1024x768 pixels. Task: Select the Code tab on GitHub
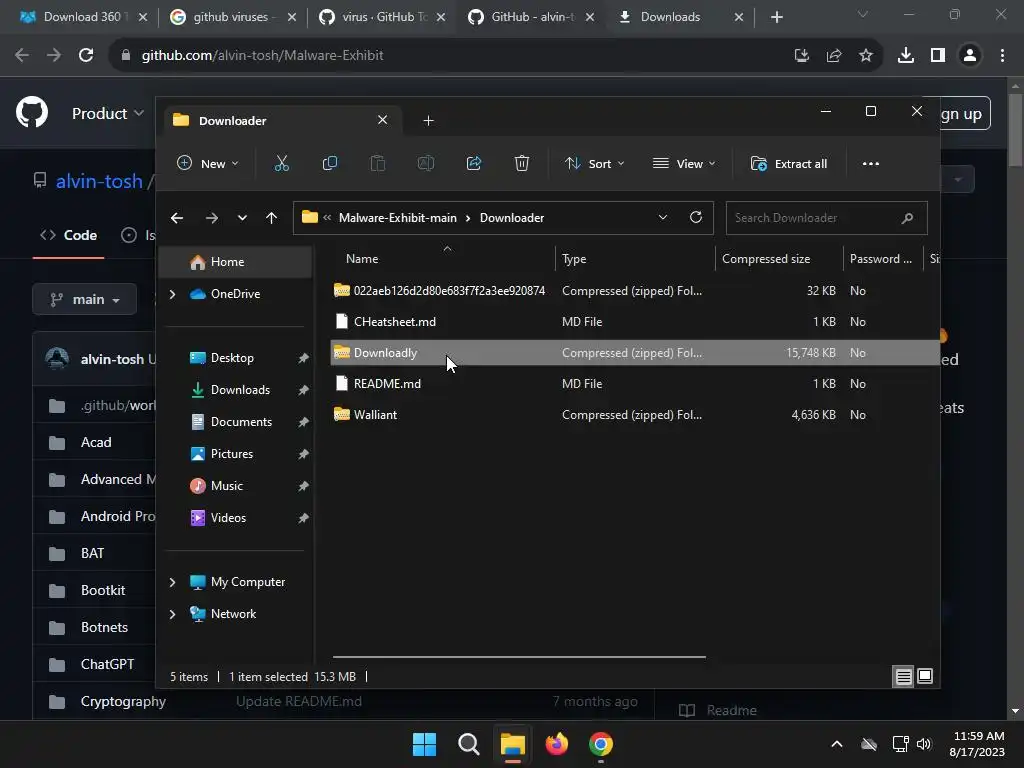[x=69, y=235]
